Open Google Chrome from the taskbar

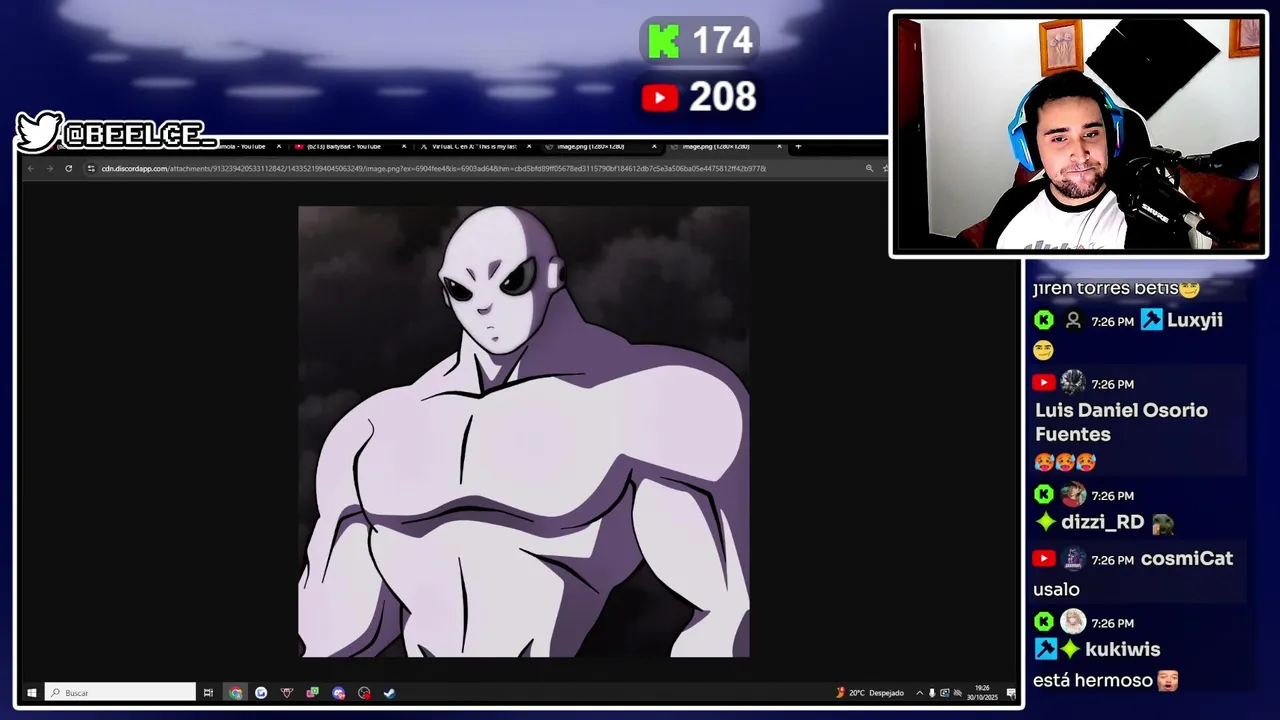click(235, 692)
